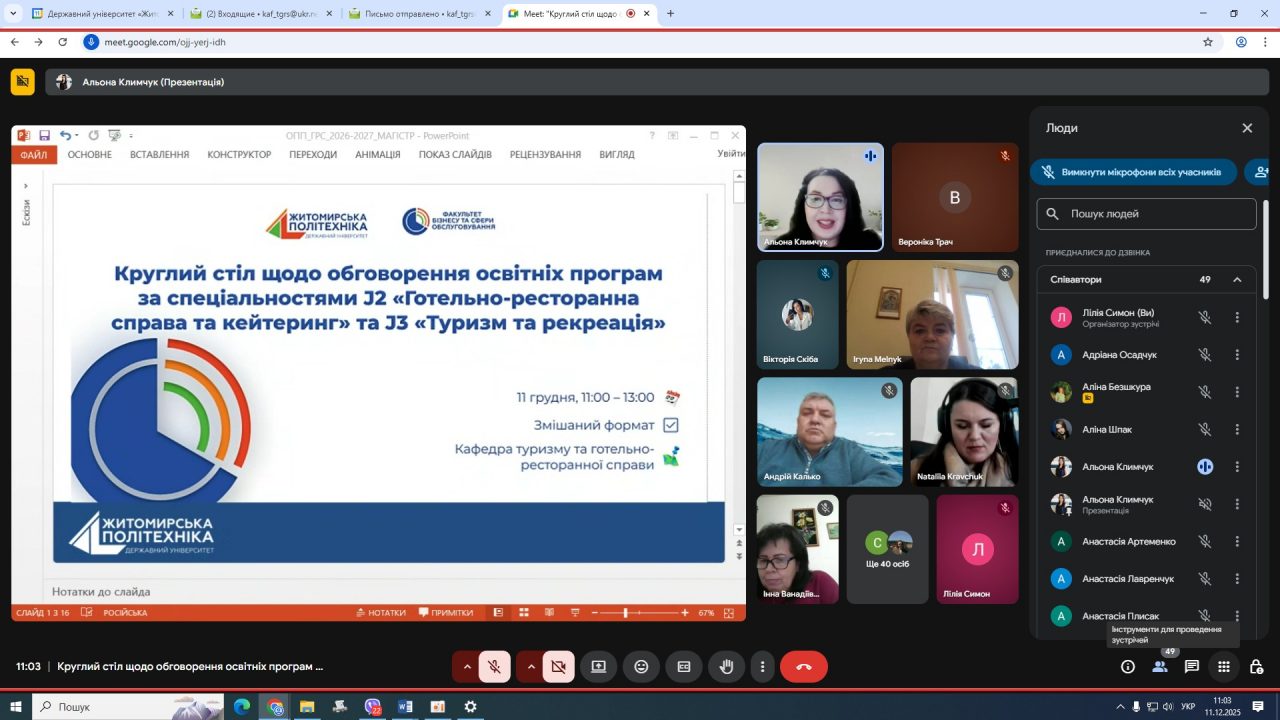1280x720 pixels.
Task: Mute Адріана Осадчук's microphone in list
Action: [x=1205, y=355]
